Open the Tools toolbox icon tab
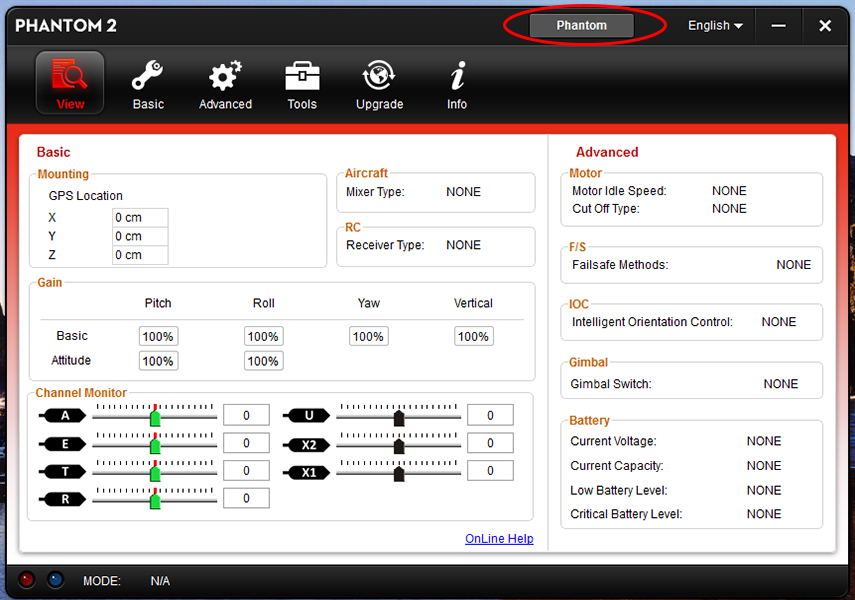The height and width of the screenshot is (600, 855). (x=302, y=85)
